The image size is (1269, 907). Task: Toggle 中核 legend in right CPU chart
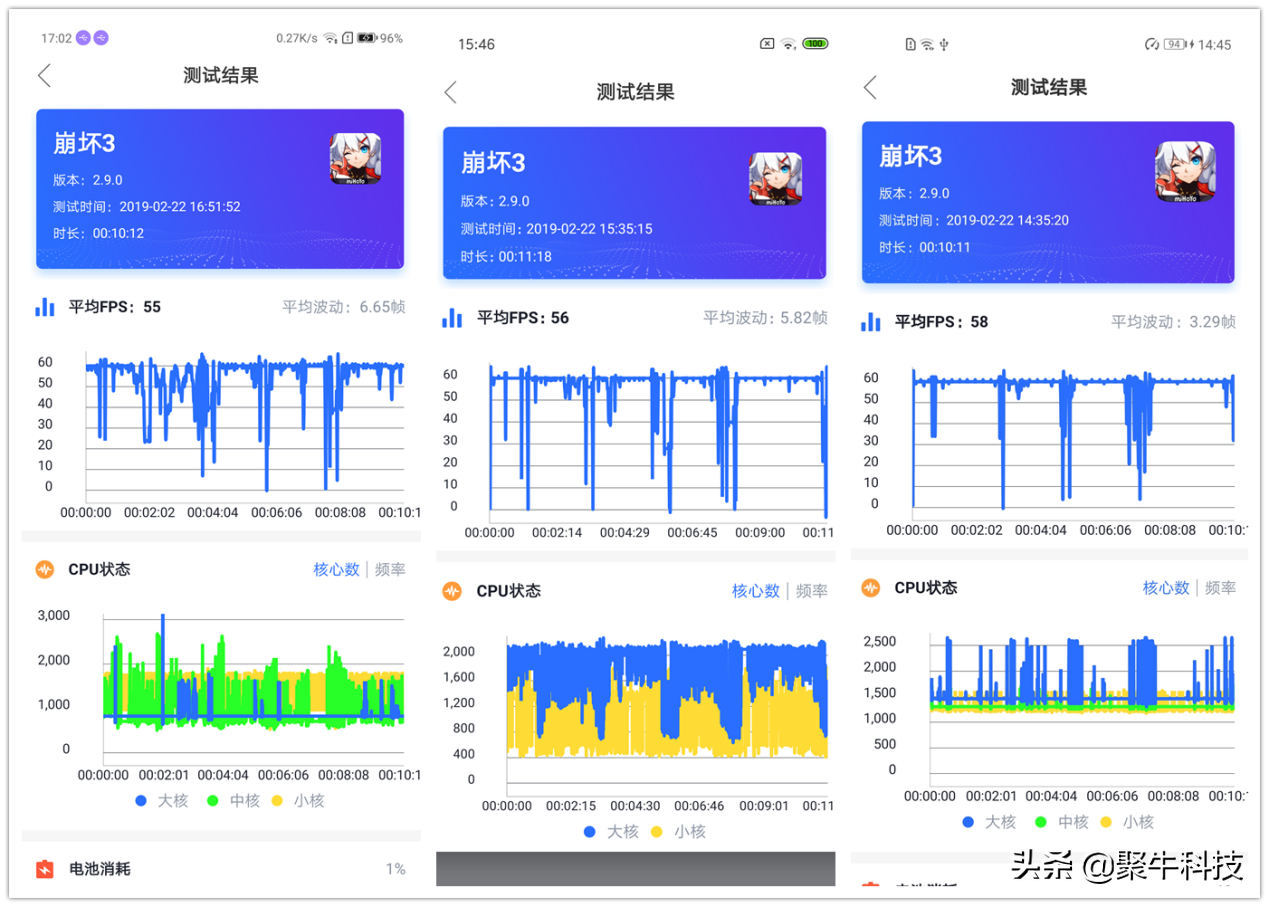tap(1061, 822)
